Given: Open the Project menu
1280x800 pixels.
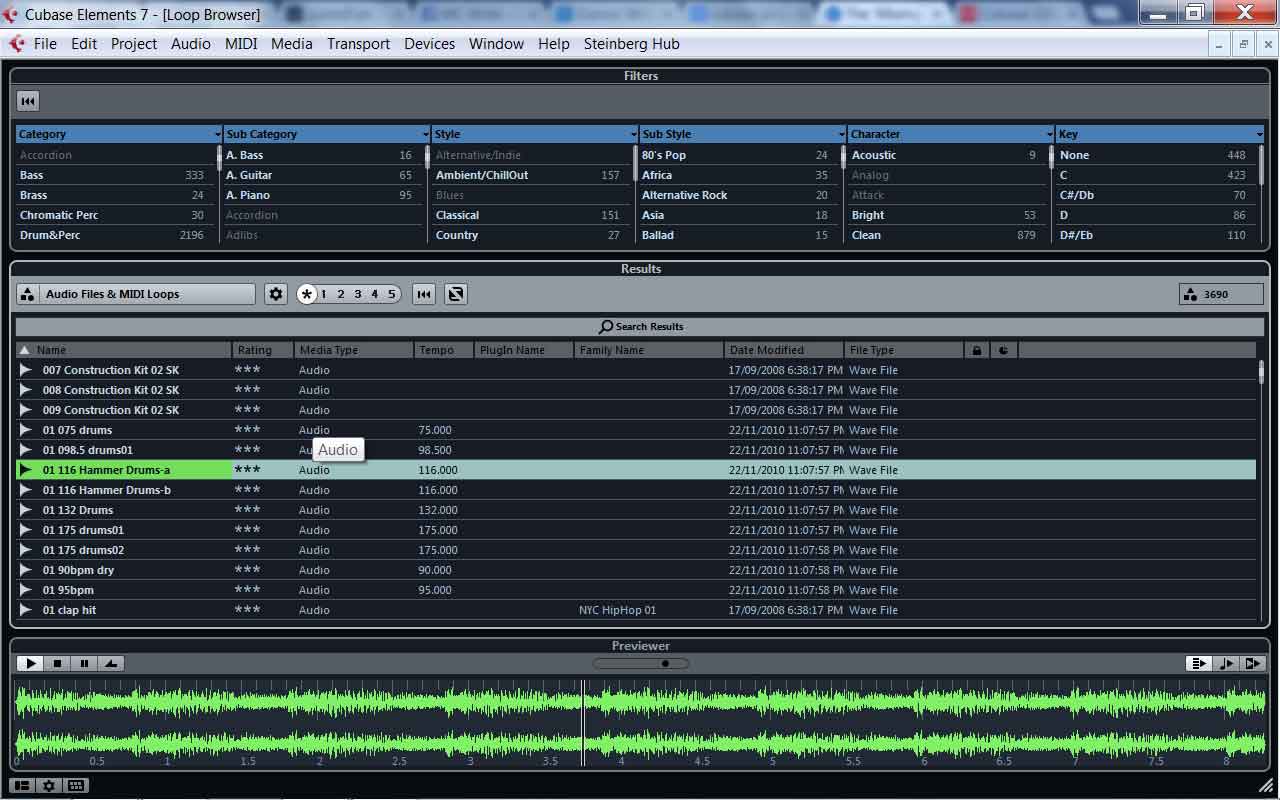Looking at the screenshot, I should 134,44.
